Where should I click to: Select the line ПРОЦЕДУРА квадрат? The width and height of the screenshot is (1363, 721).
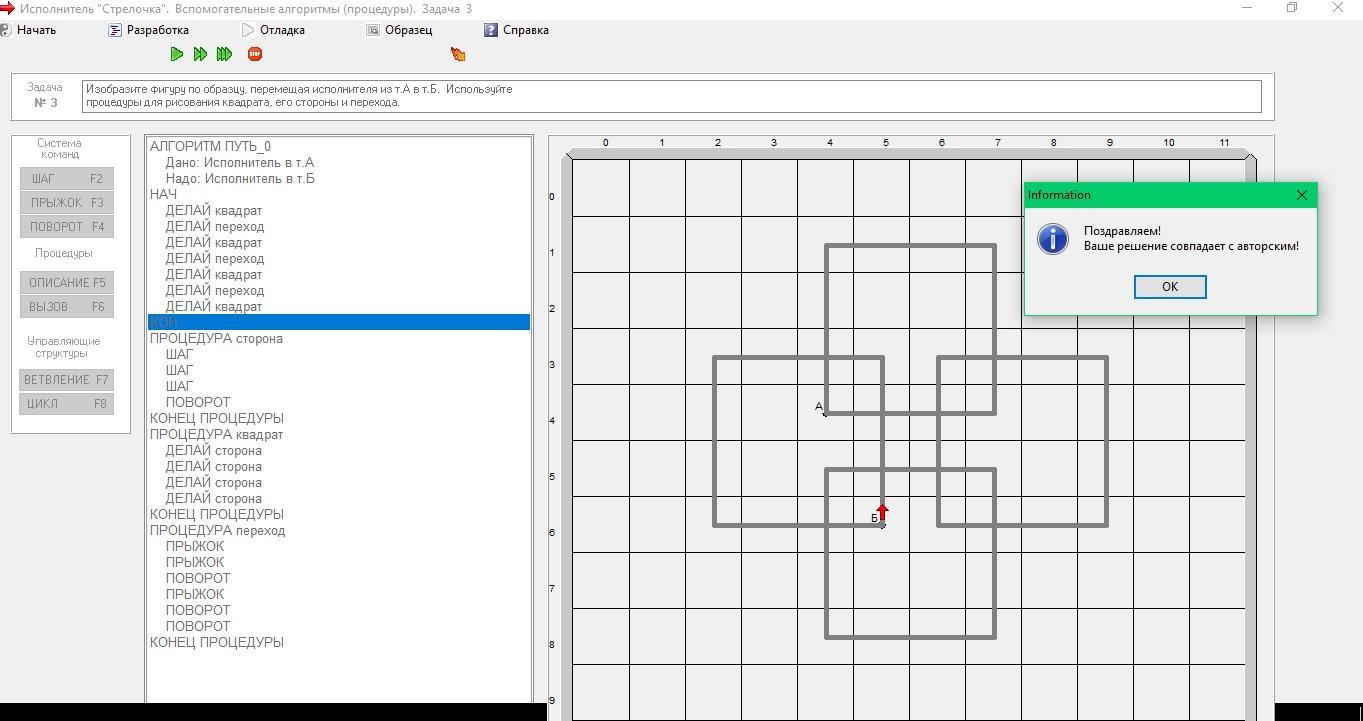216,434
